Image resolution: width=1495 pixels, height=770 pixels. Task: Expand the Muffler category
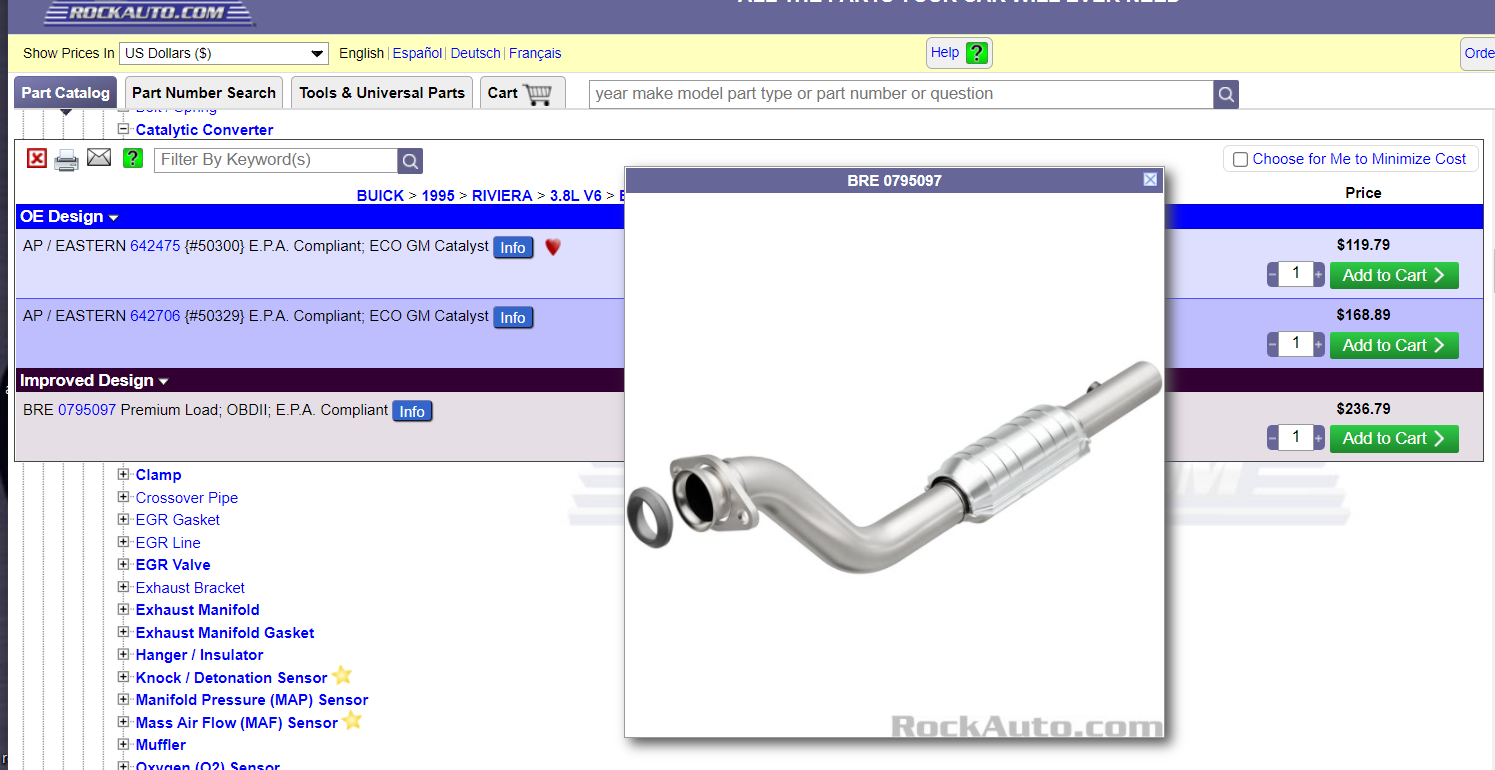click(x=124, y=744)
